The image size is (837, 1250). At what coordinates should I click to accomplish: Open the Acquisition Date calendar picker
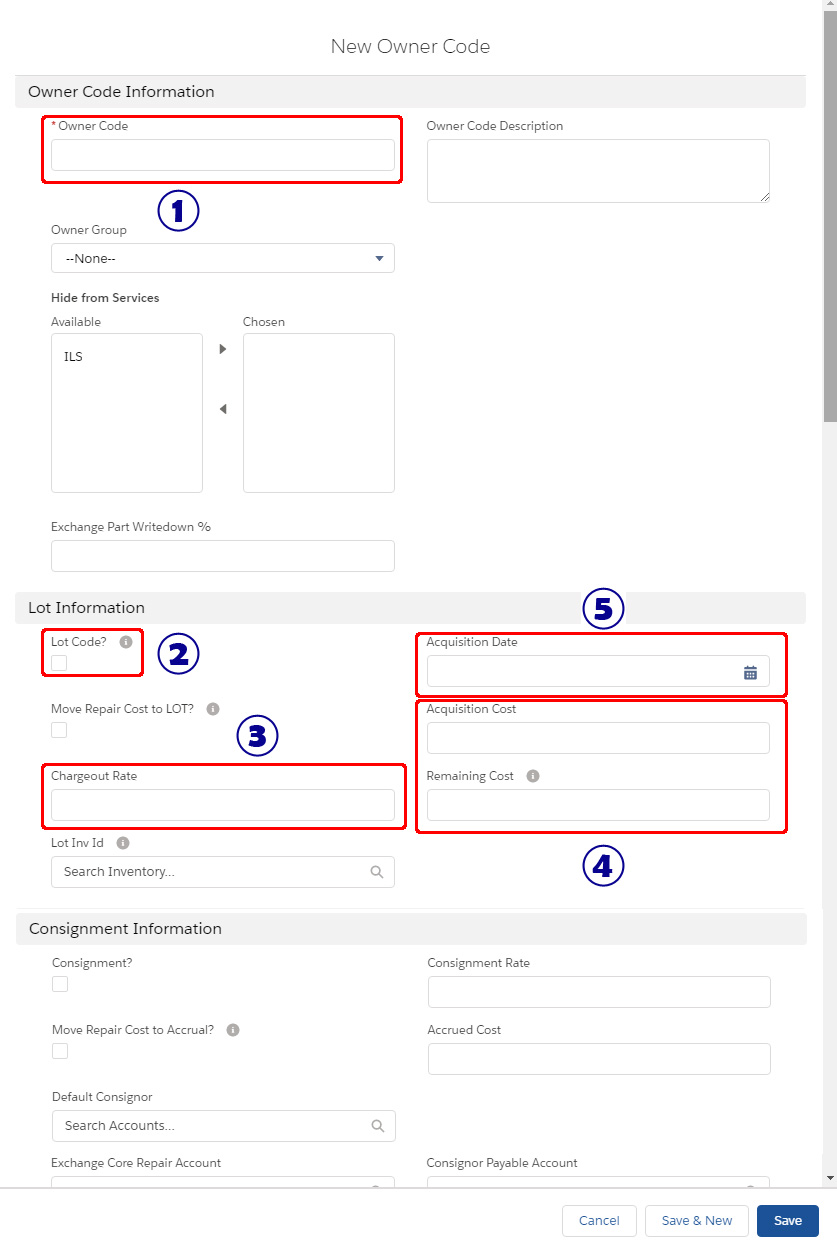point(750,672)
